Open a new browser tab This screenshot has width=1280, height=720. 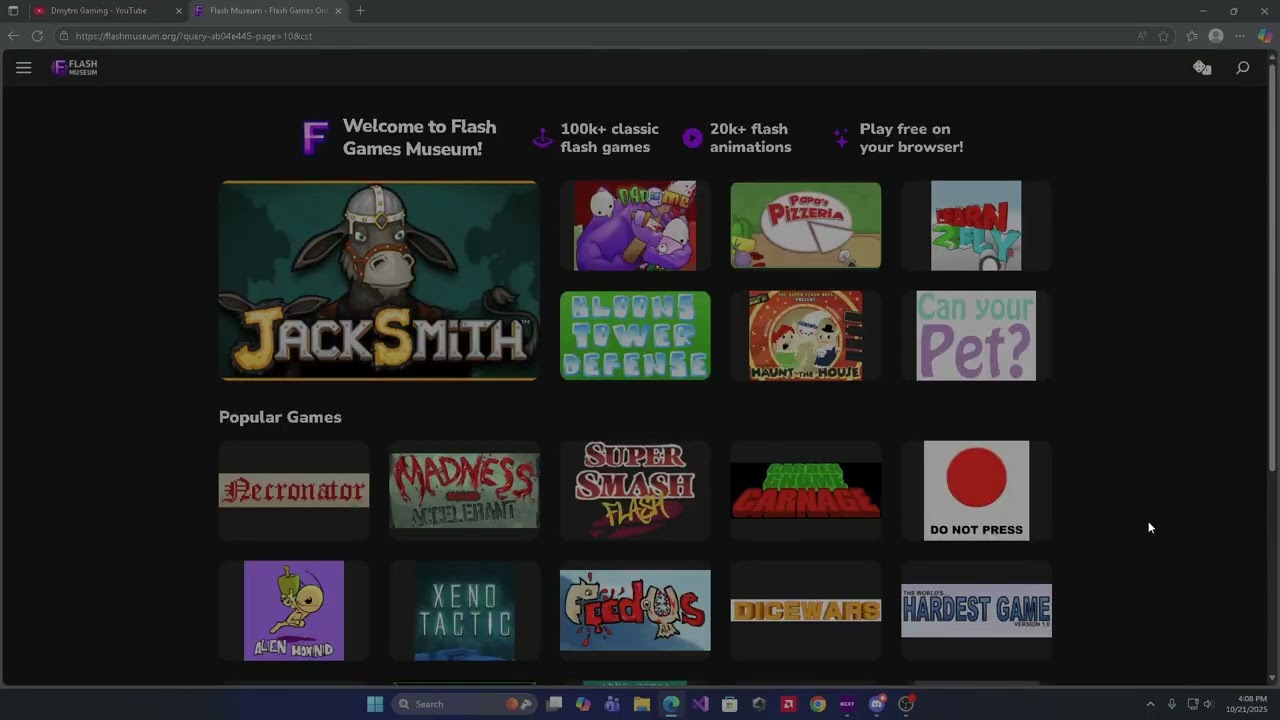(360, 11)
